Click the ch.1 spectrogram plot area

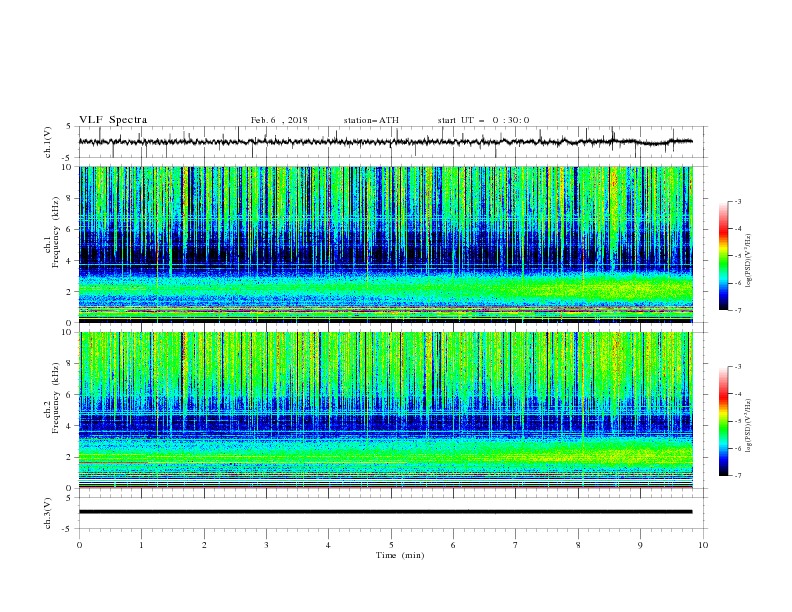[385, 244]
